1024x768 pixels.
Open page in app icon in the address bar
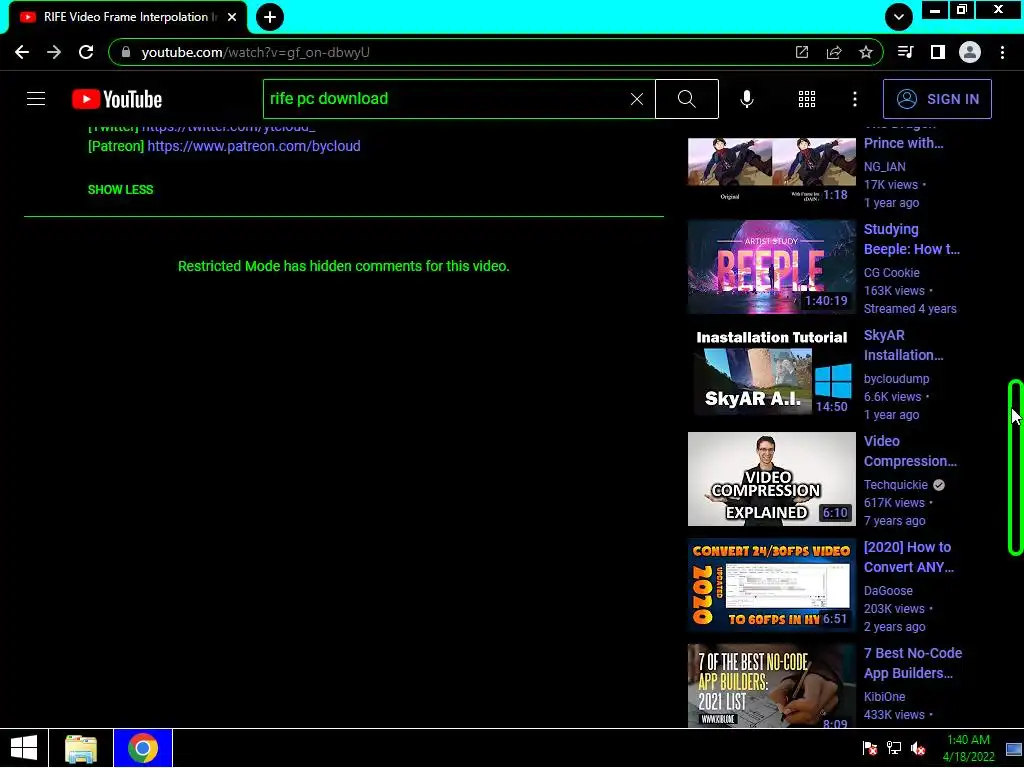801,52
